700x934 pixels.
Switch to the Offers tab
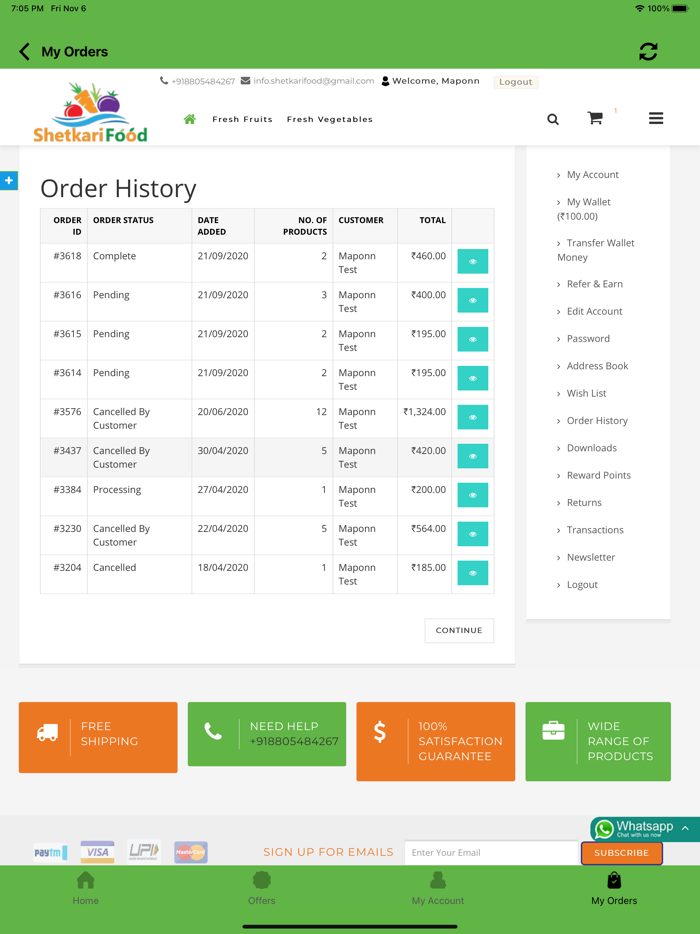point(262,888)
